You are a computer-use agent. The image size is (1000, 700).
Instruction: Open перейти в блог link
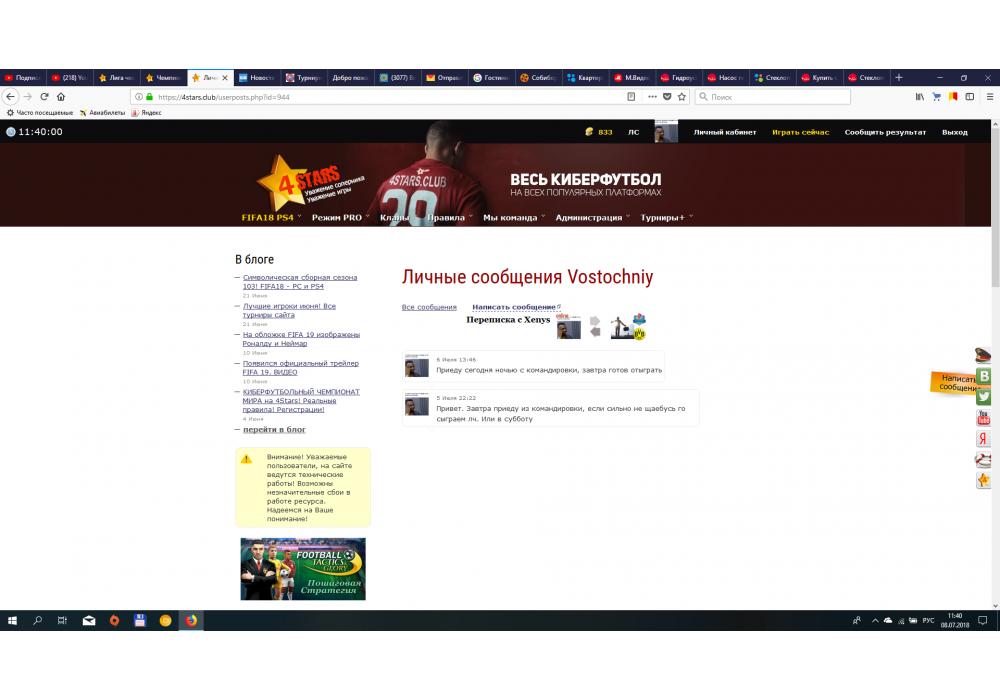[x=274, y=430]
